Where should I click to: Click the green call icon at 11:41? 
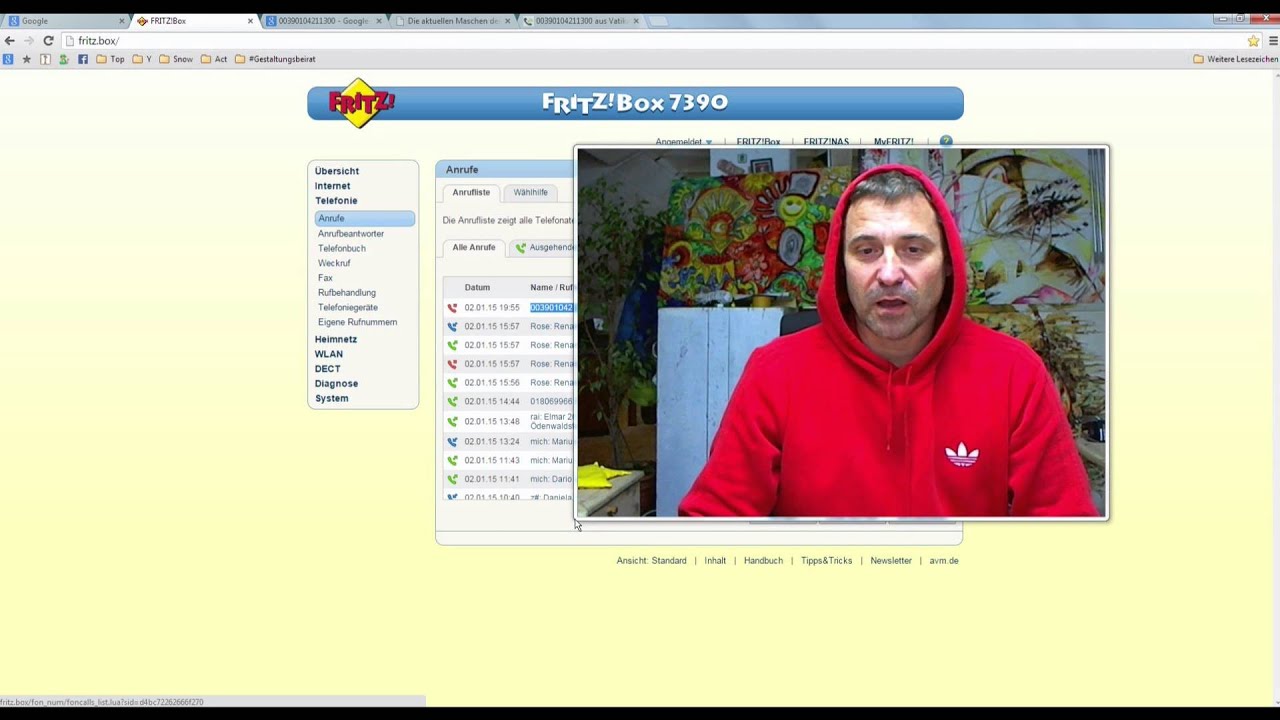click(452, 479)
